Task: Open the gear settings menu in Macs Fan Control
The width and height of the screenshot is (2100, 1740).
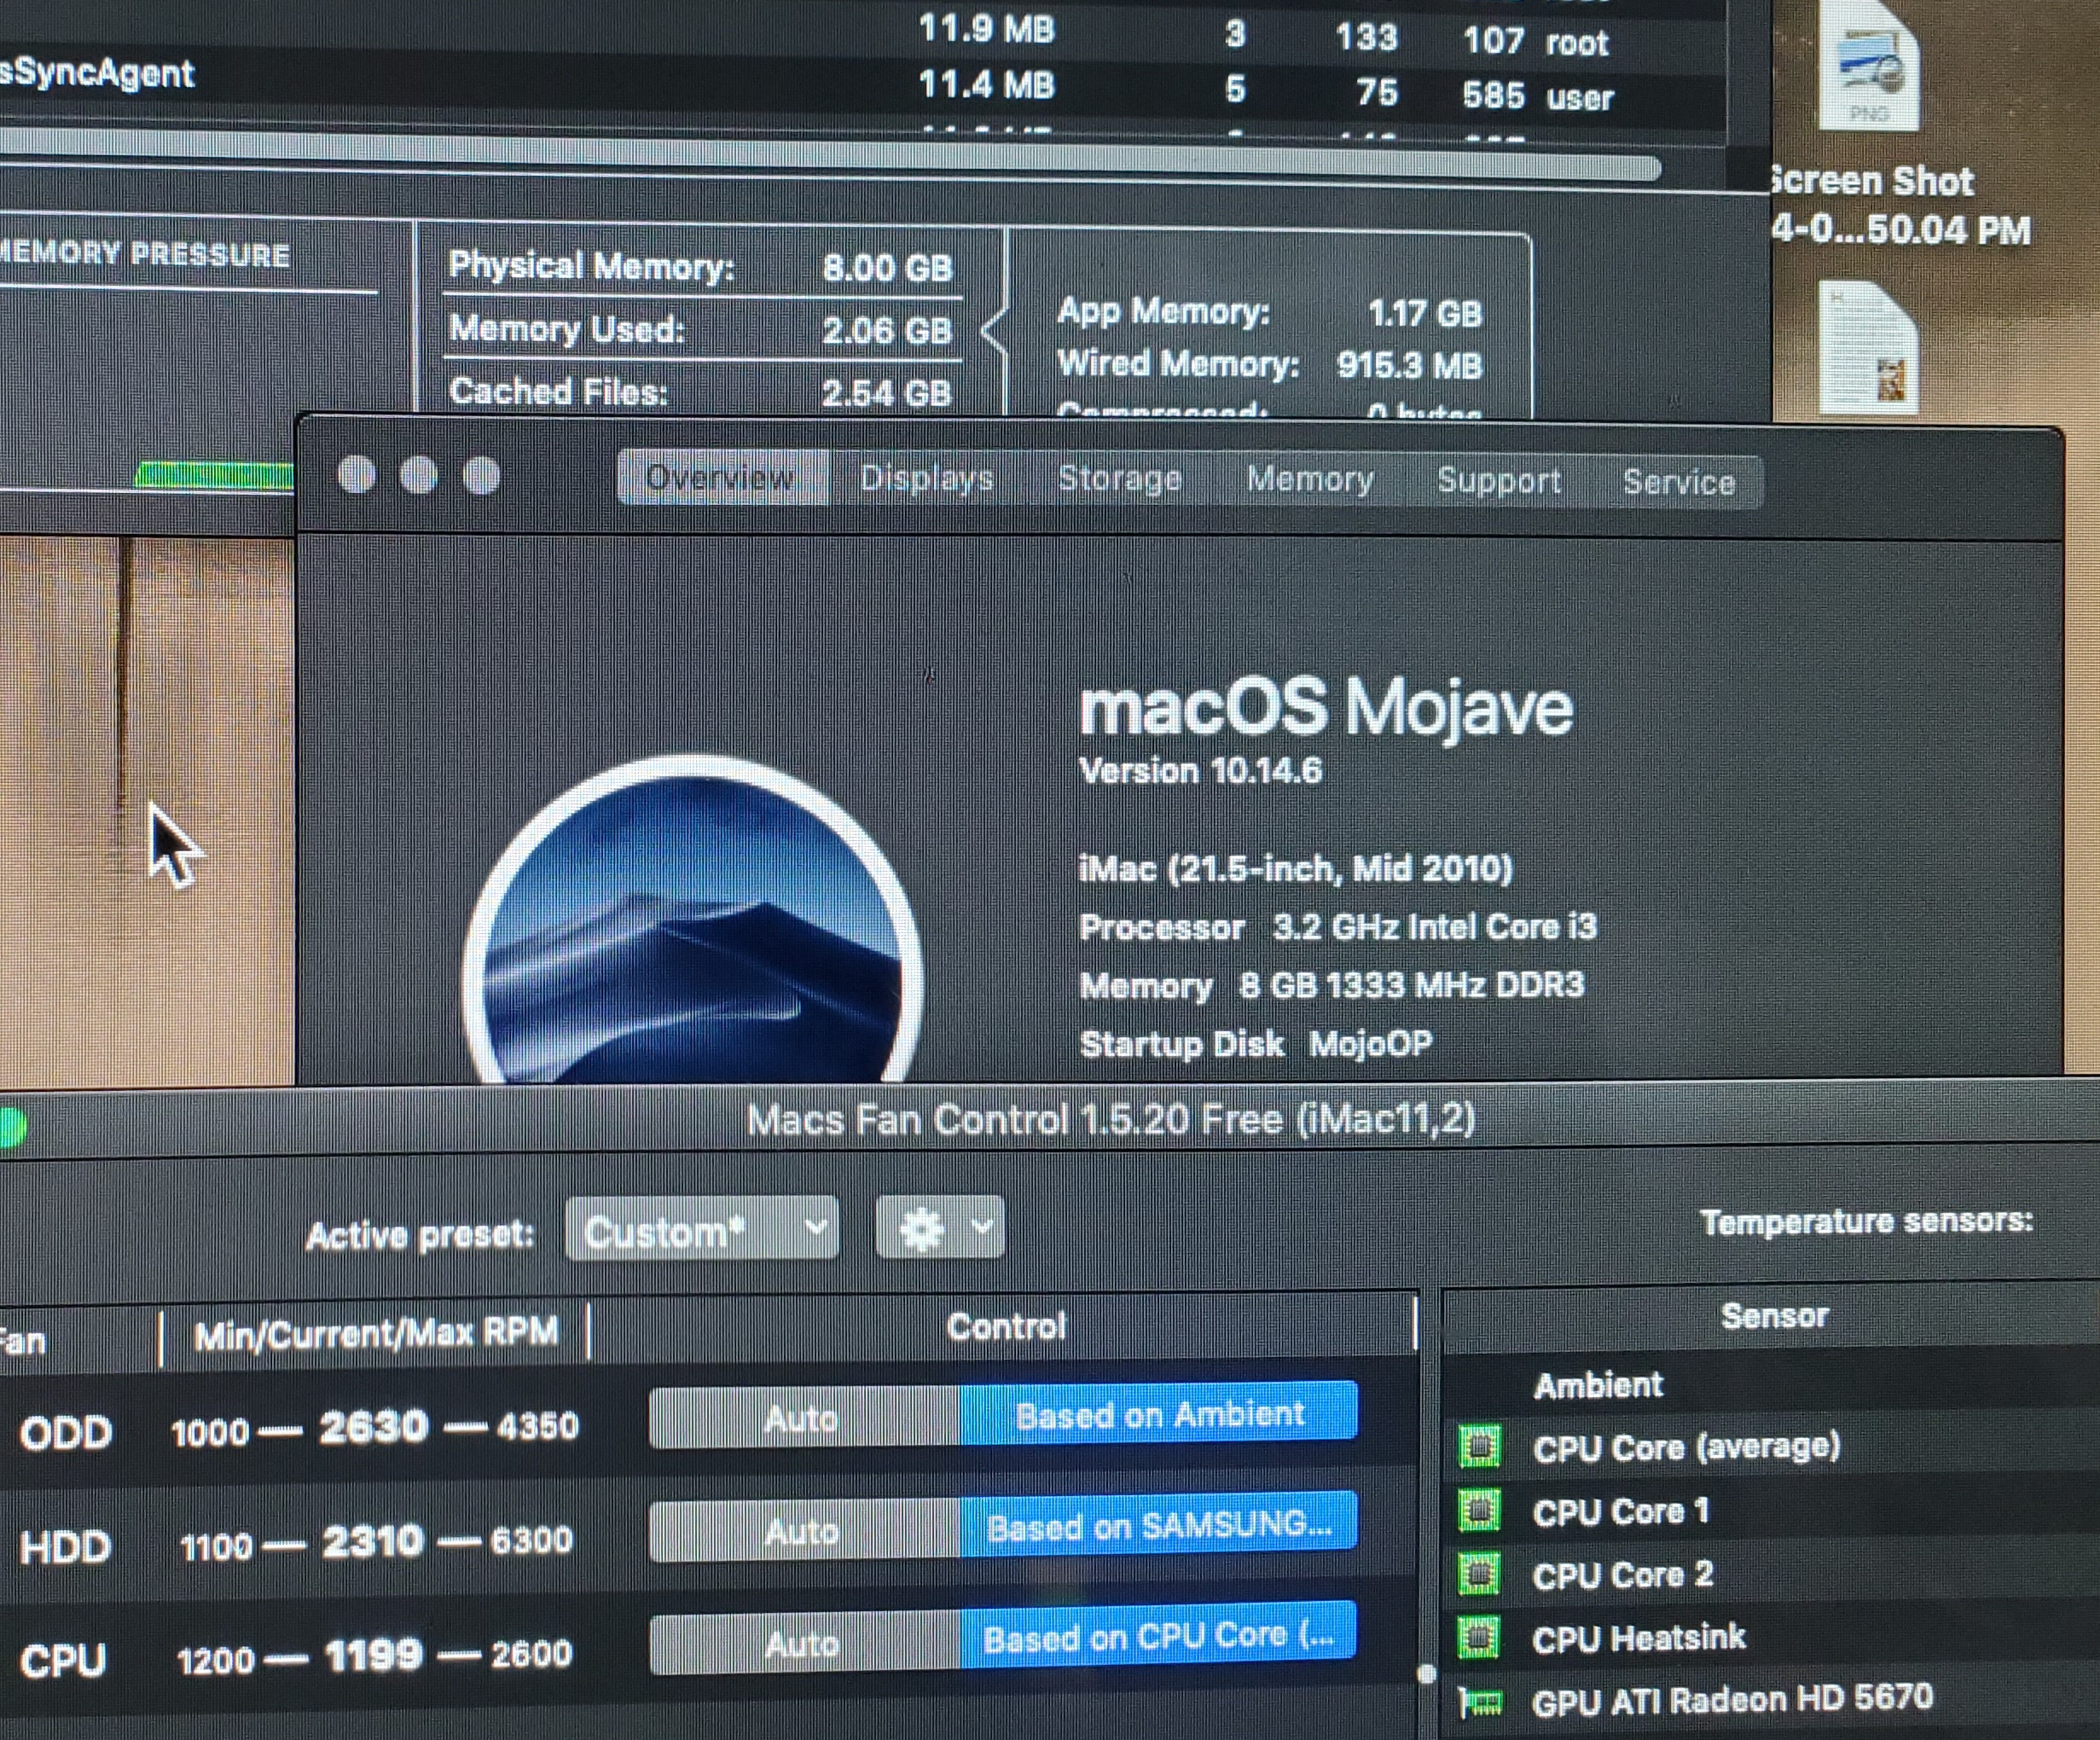Action: (939, 1227)
